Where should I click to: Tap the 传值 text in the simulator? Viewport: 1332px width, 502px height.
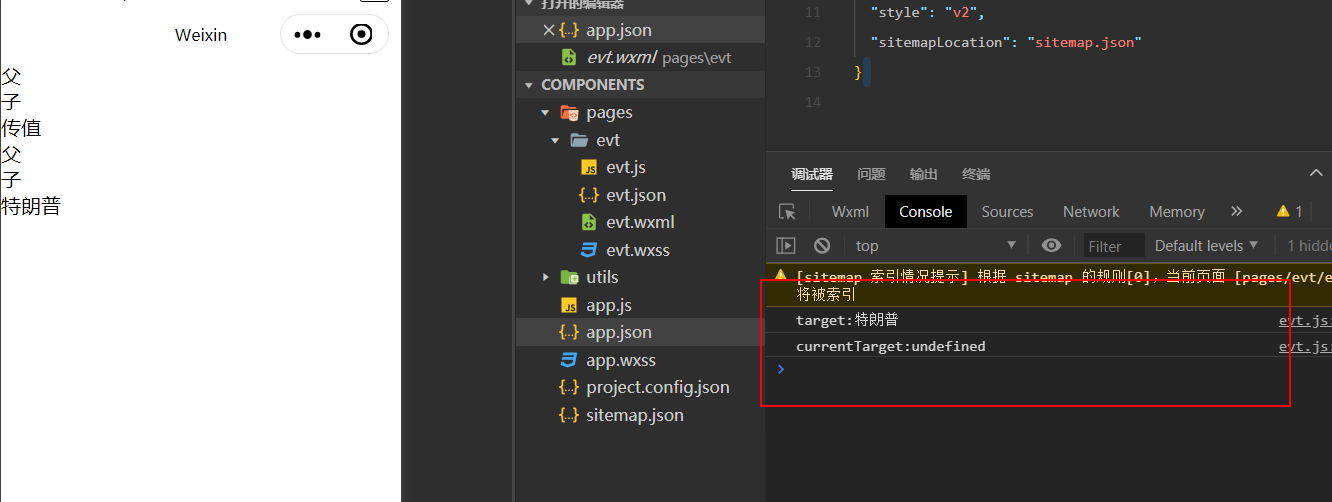point(21,128)
